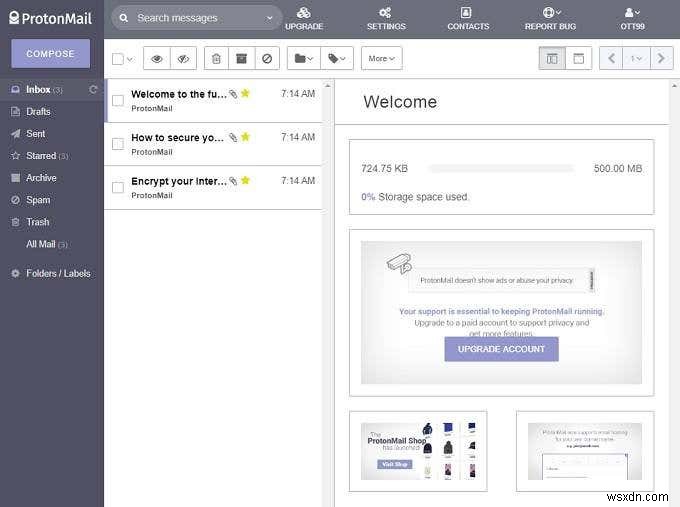This screenshot has width=680, height=507.
Task: Click the Spam ban sidebar icon
Action: pos(15,200)
